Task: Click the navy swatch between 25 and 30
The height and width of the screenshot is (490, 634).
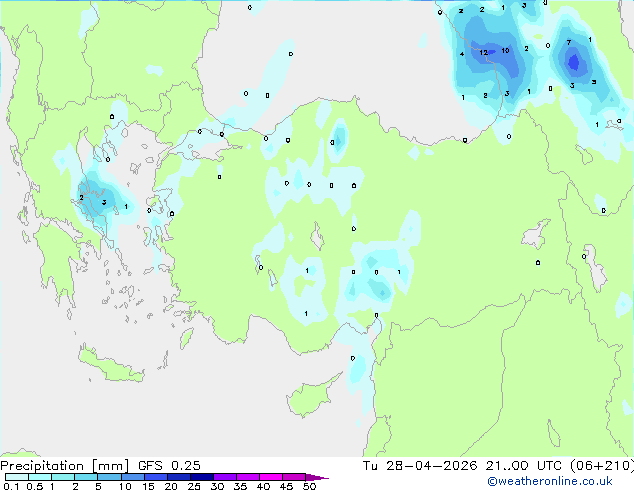Action: pyautogui.click(x=201, y=477)
